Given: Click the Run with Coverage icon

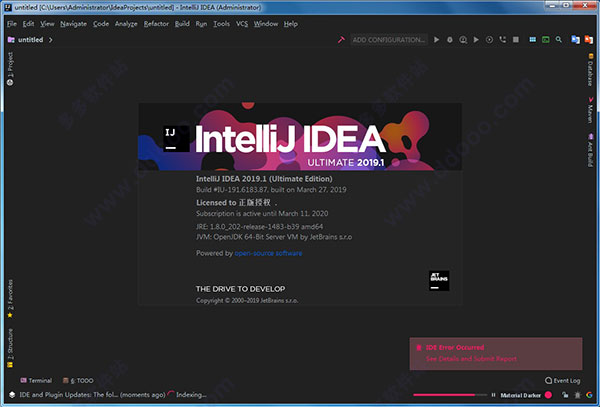Looking at the screenshot, I should click(463, 40).
